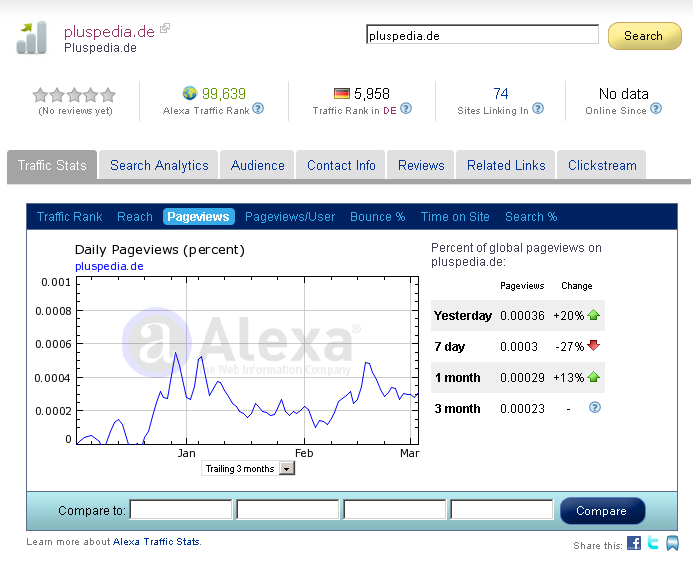This screenshot has width=693, height=566.
Task: Focus the fourth Compare to input field
Action: tap(502, 510)
